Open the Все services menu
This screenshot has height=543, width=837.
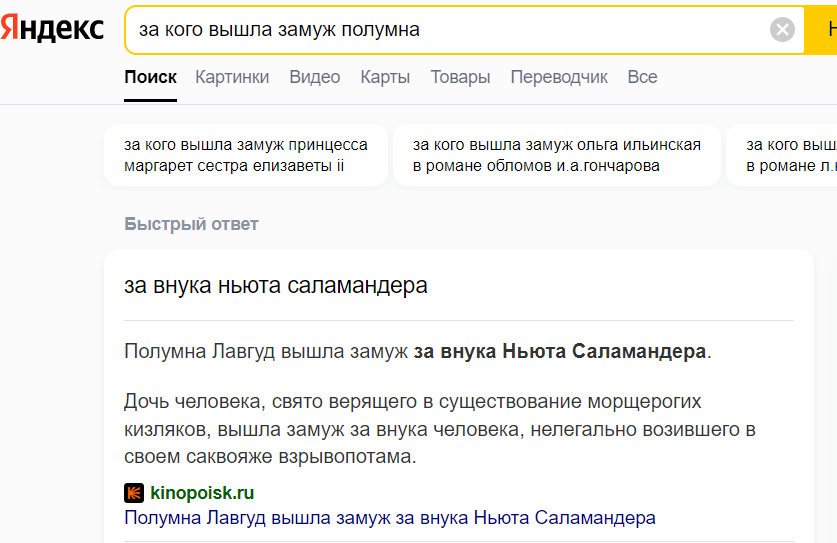pyautogui.click(x=643, y=77)
